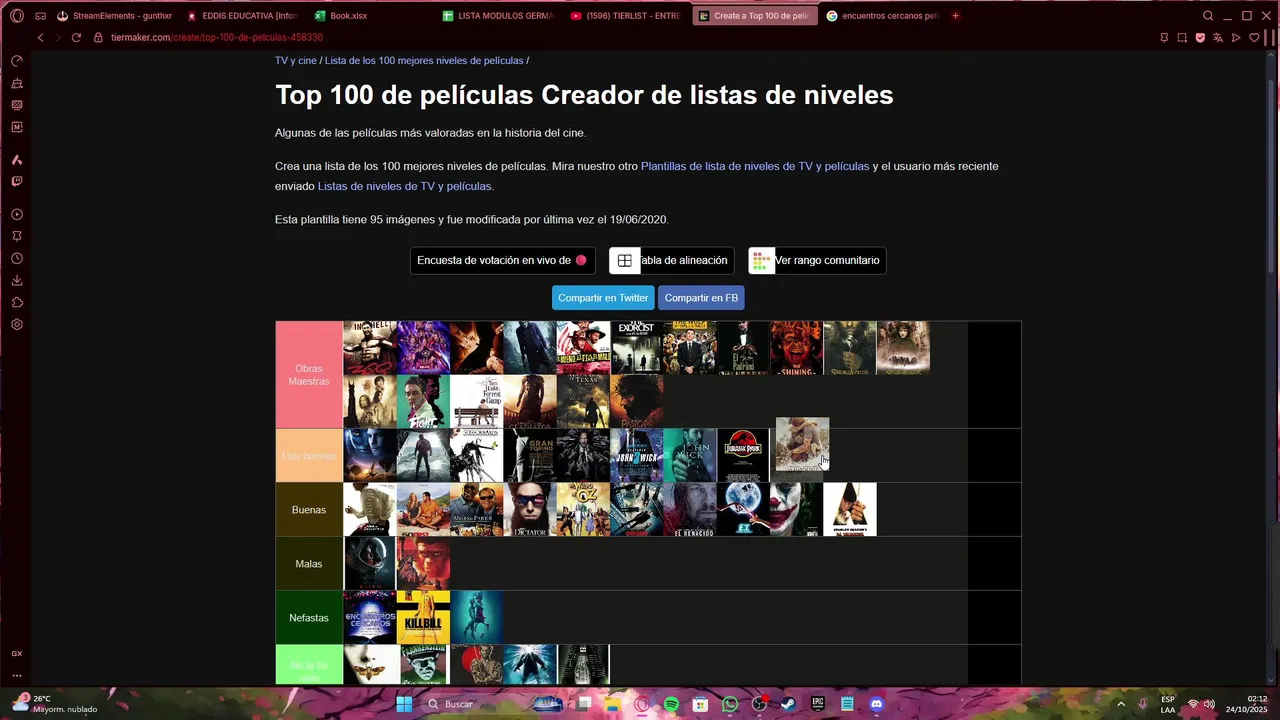This screenshot has width=1280, height=720.
Task: Click the ESP LAA language indicator
Action: click(x=1168, y=704)
